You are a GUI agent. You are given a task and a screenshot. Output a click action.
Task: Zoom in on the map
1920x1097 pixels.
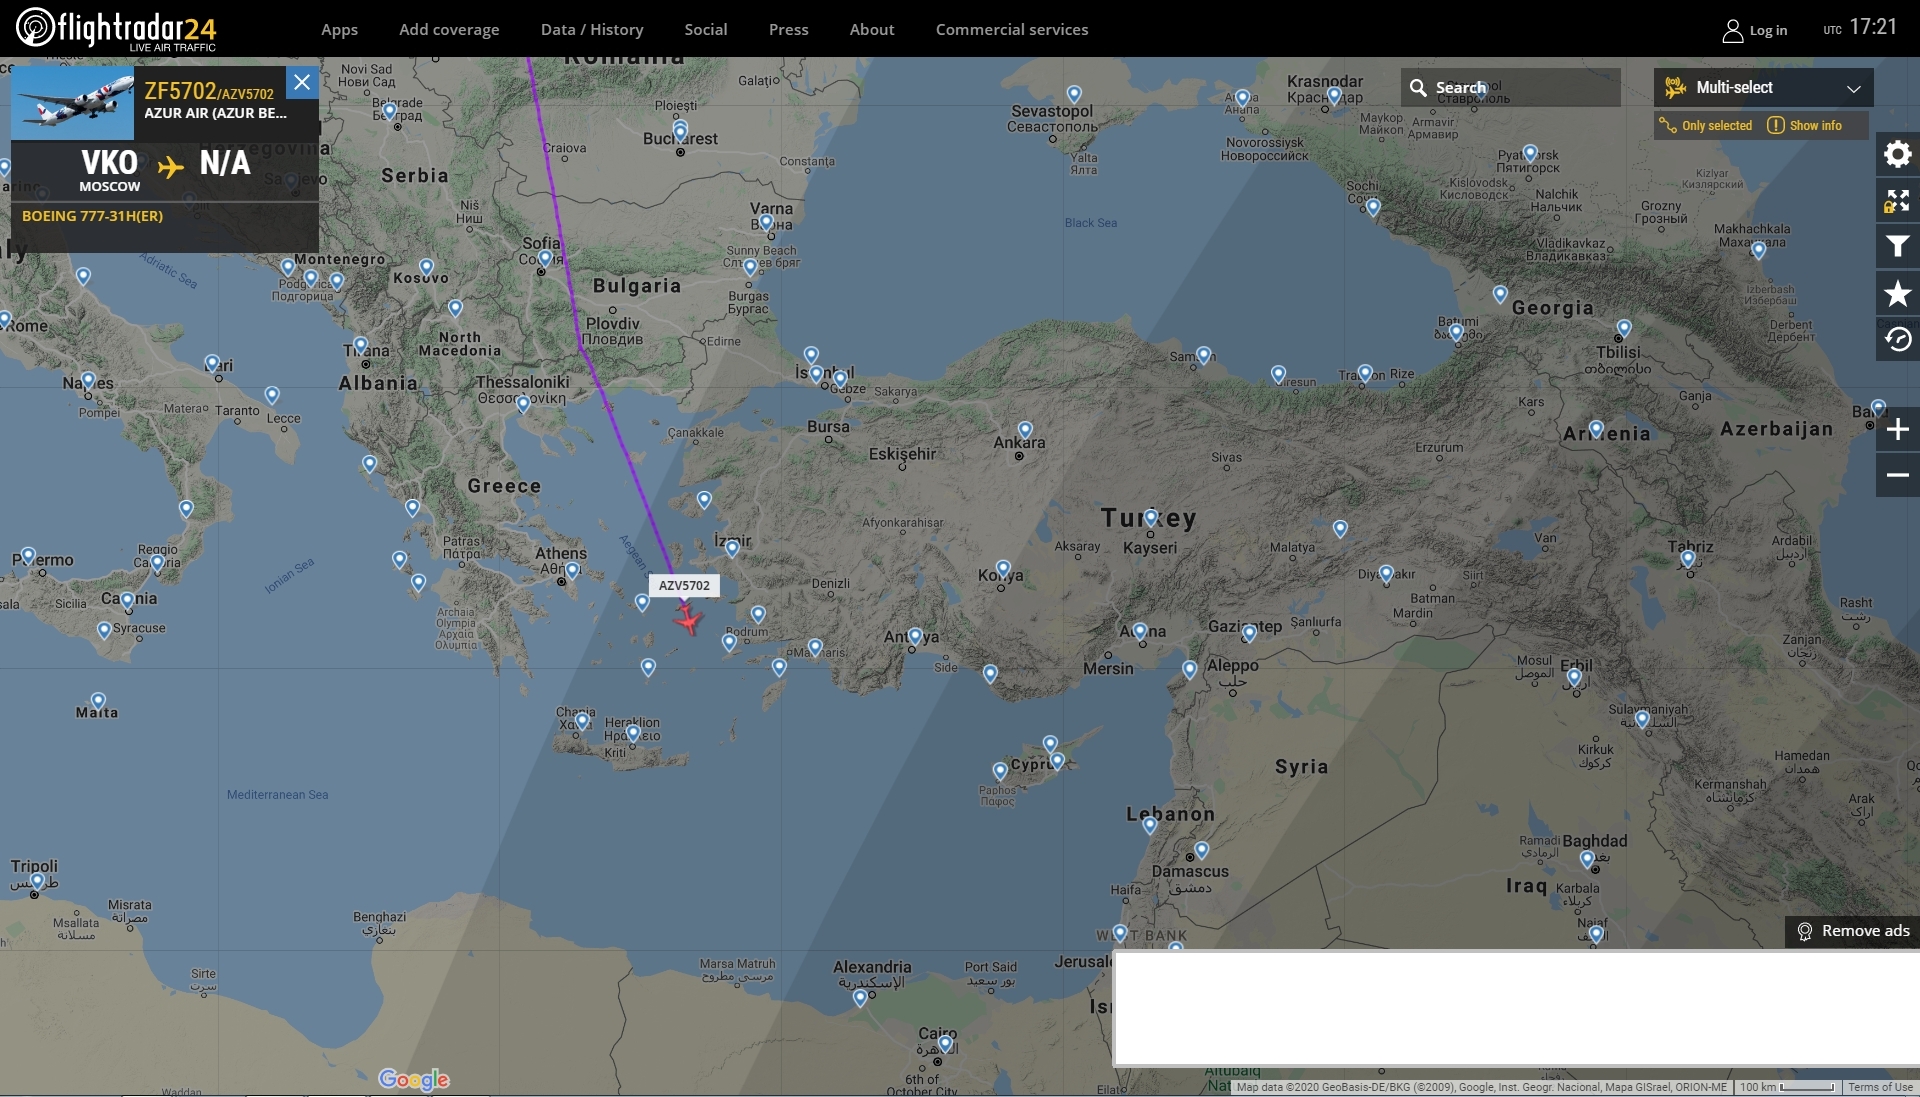click(x=1897, y=429)
